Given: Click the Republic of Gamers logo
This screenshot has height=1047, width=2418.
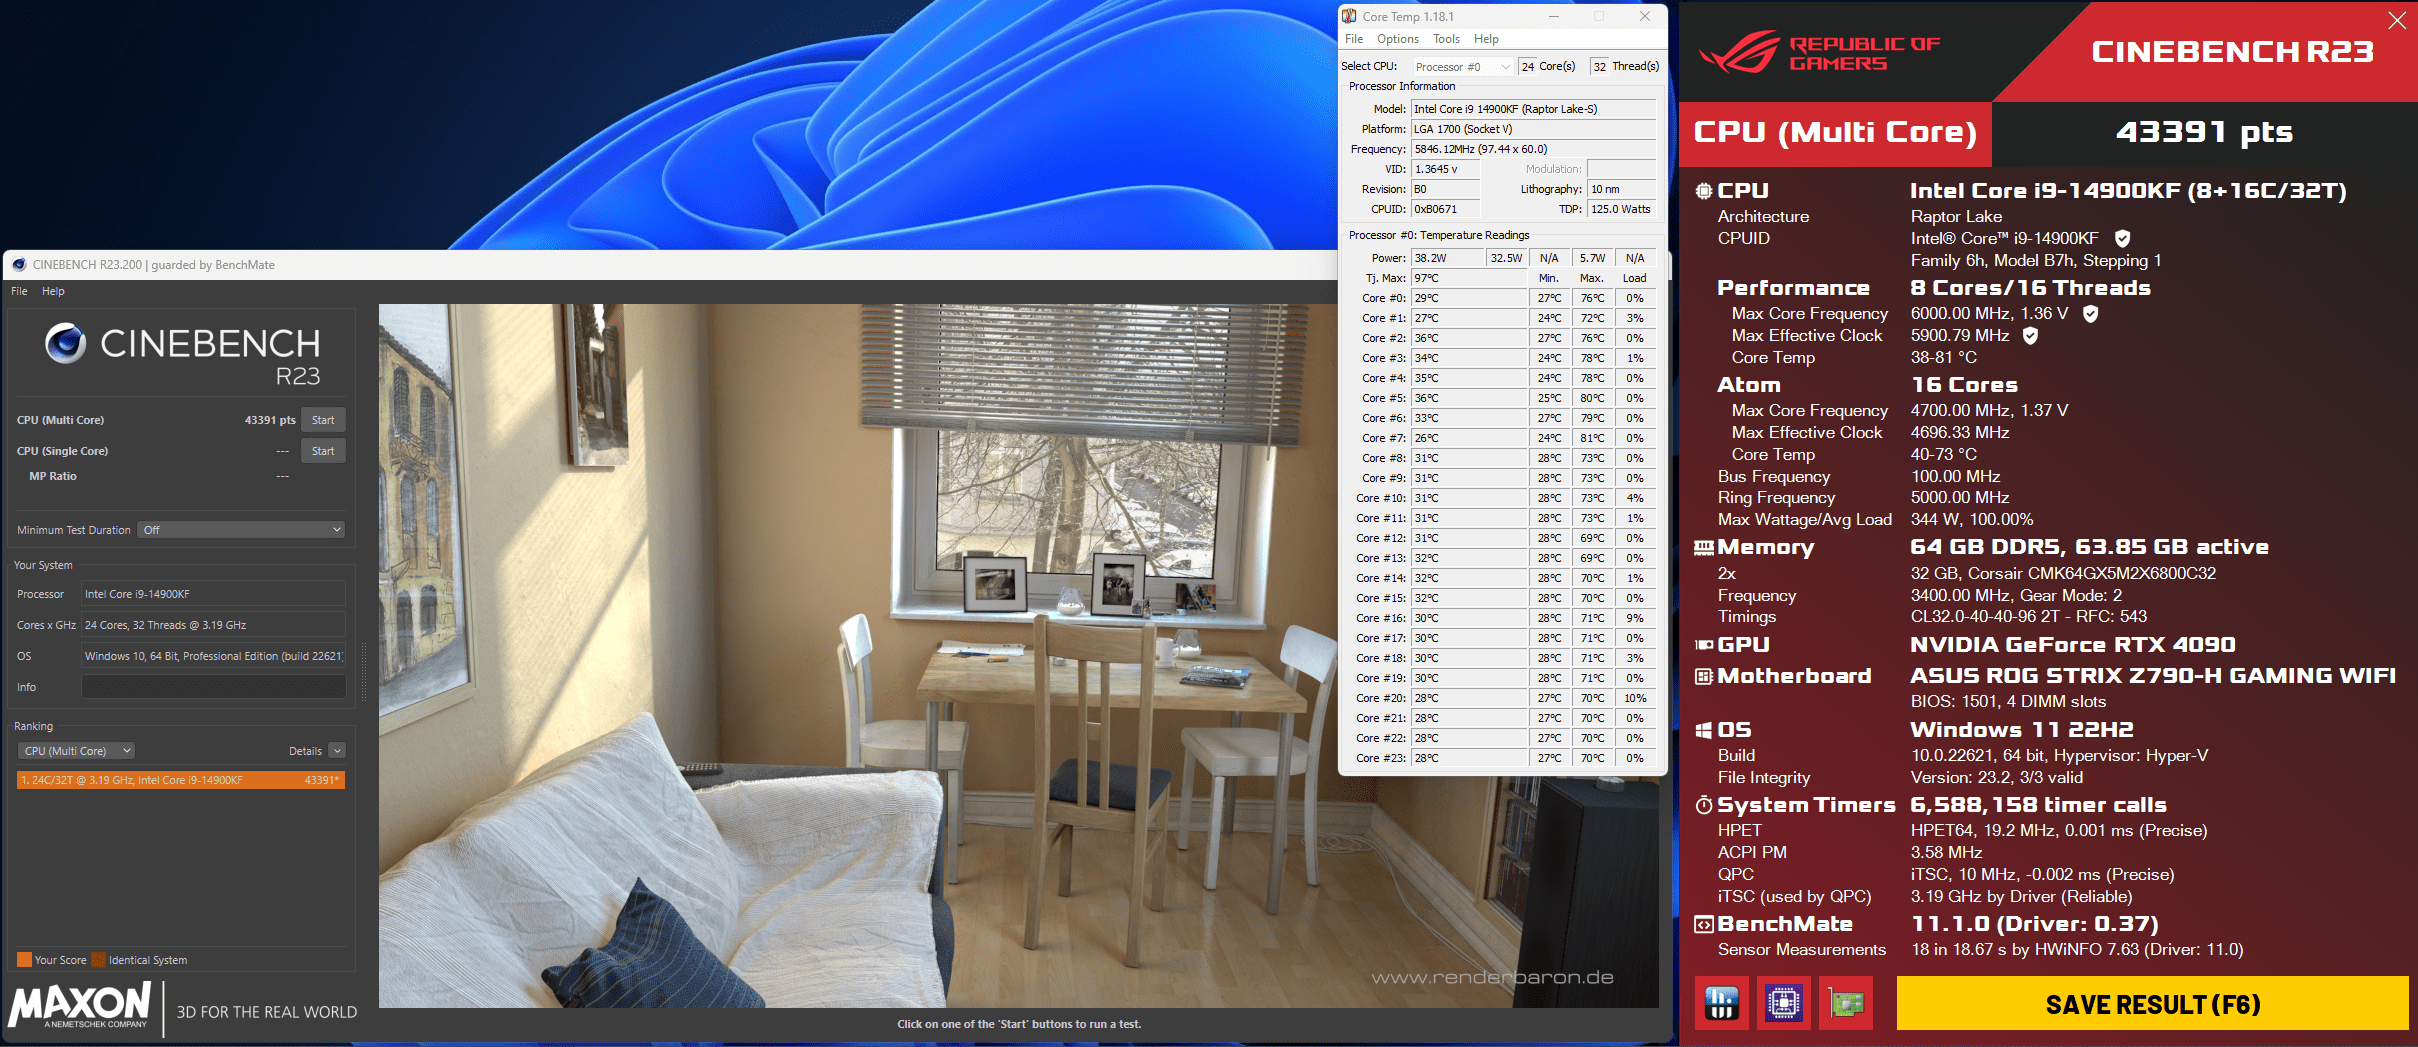Looking at the screenshot, I should click(x=1820, y=52).
